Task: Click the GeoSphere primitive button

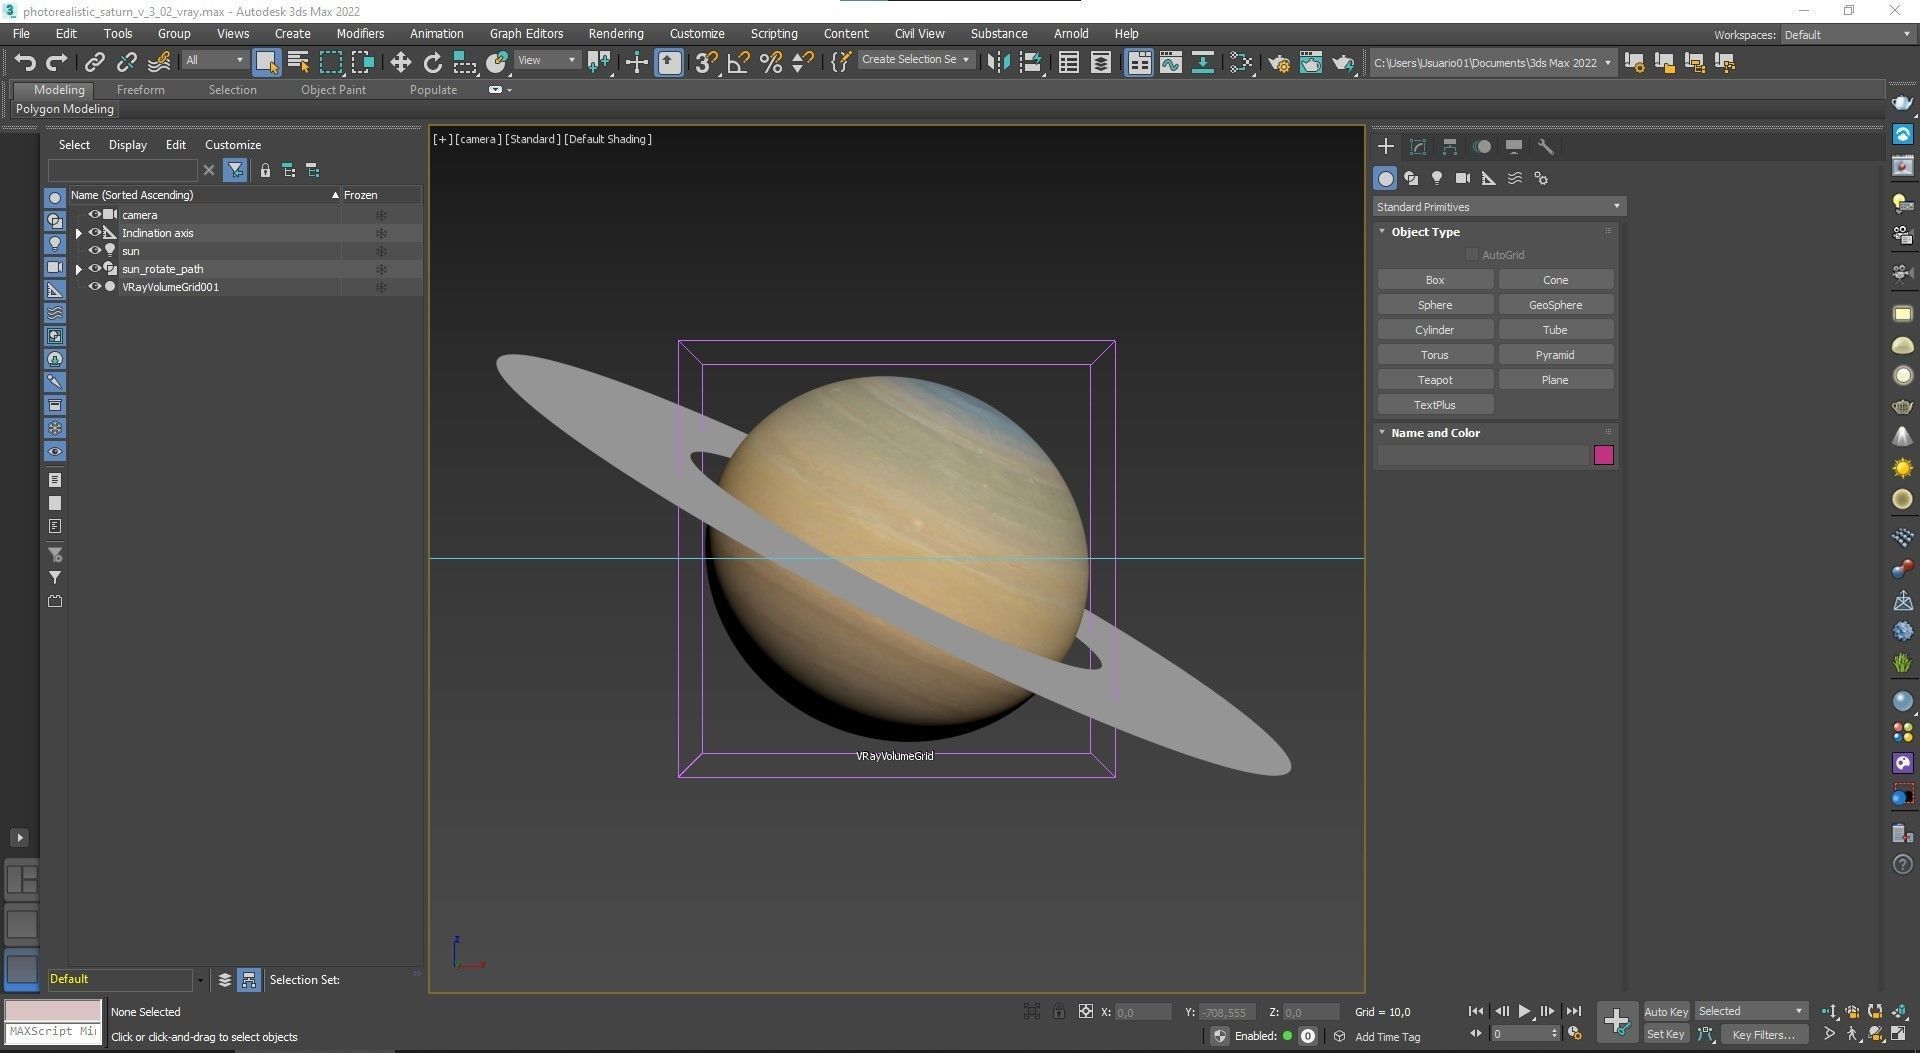Action: pos(1556,305)
